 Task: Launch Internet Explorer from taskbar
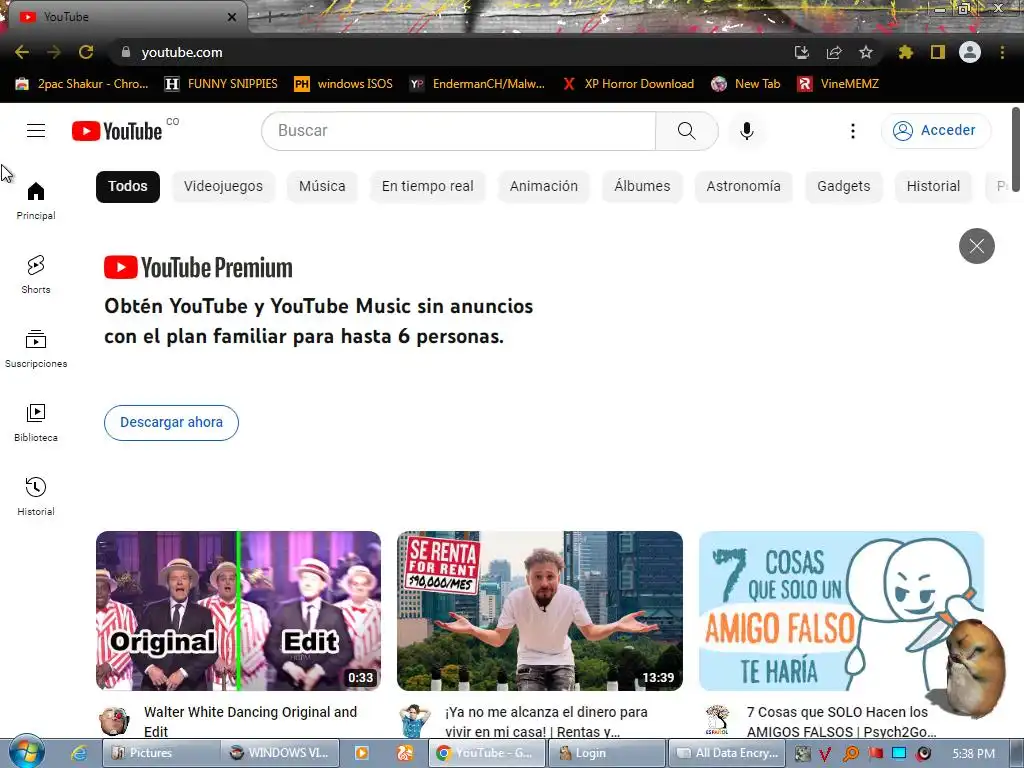[79, 753]
